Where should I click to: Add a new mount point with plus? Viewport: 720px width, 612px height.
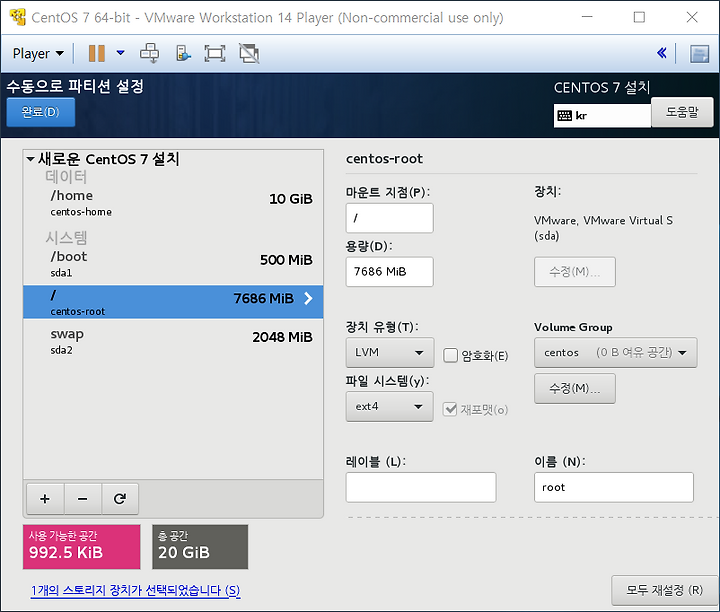click(45, 499)
